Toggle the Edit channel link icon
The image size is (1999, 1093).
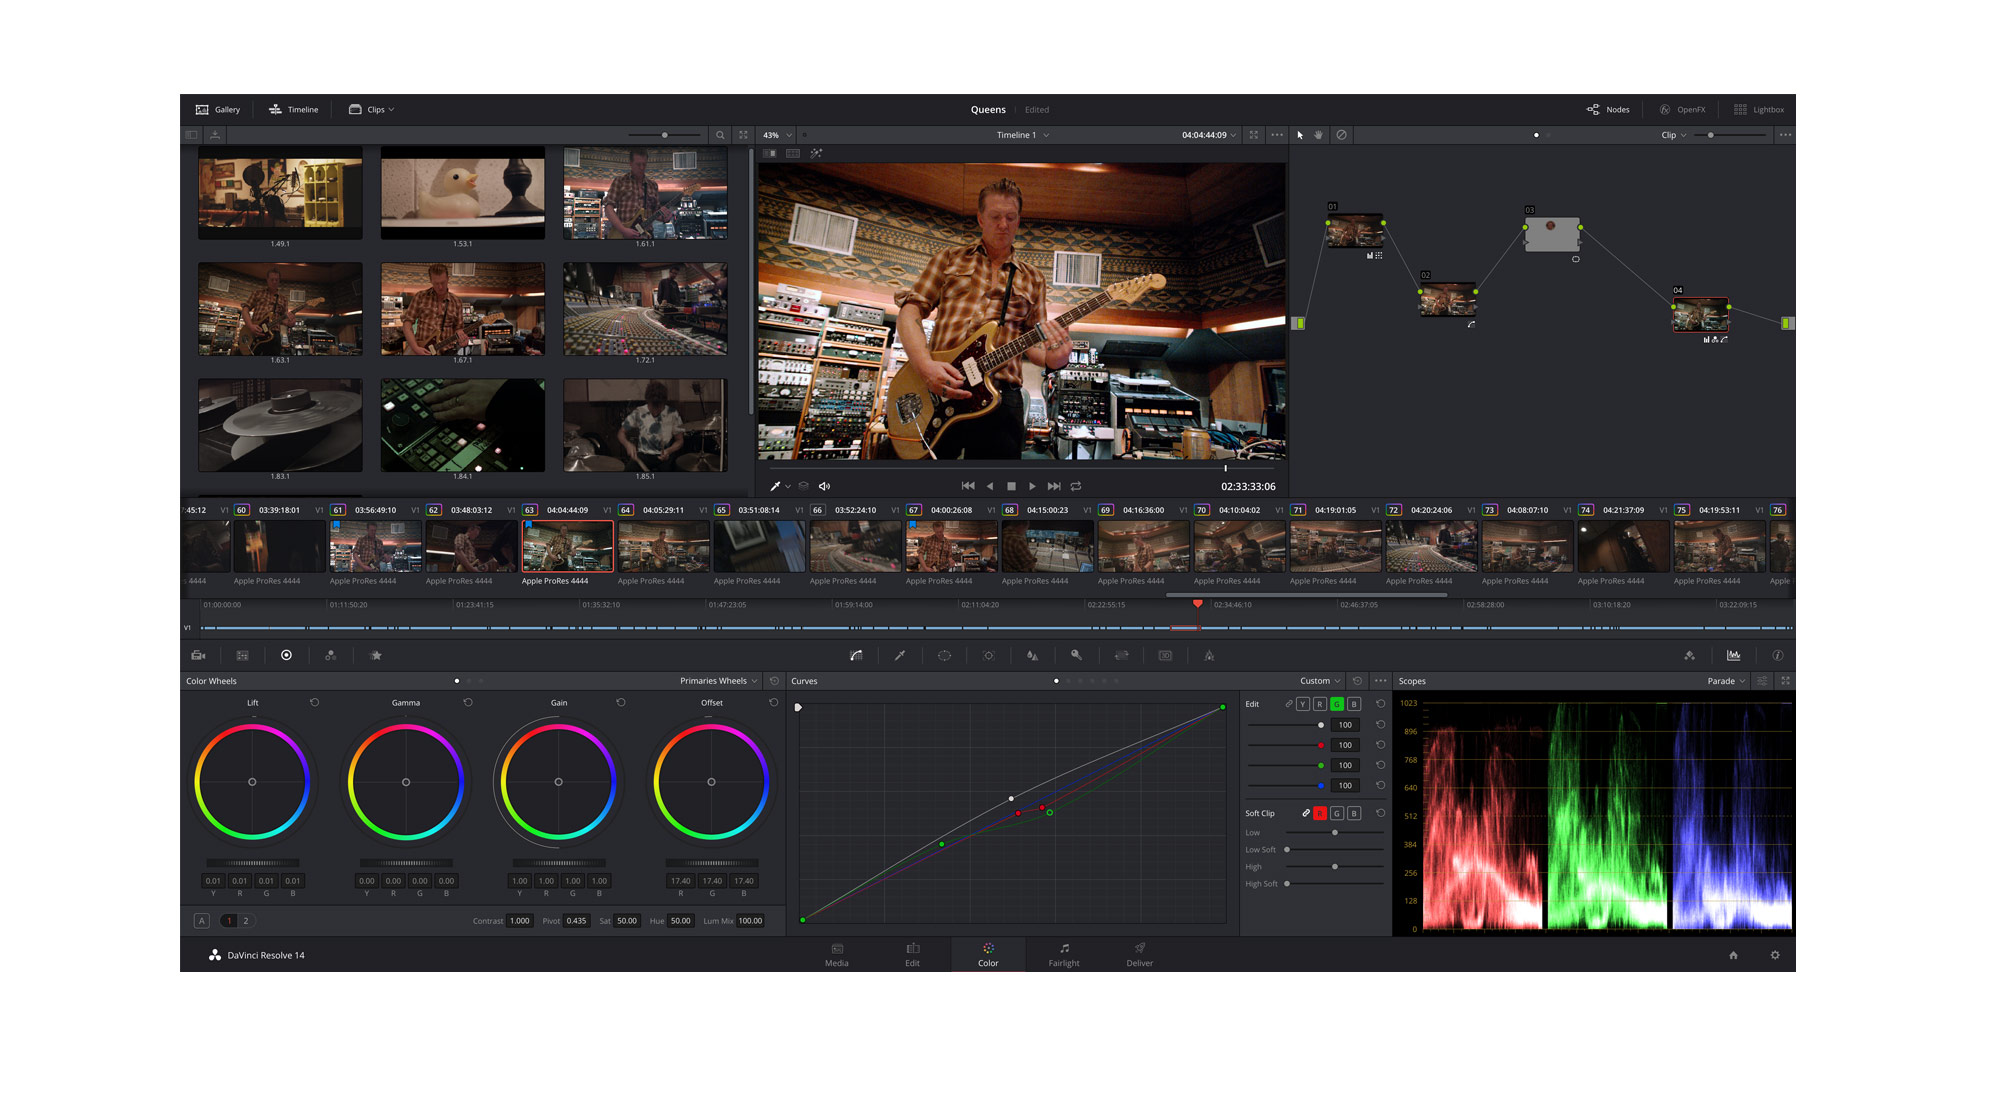1288,704
